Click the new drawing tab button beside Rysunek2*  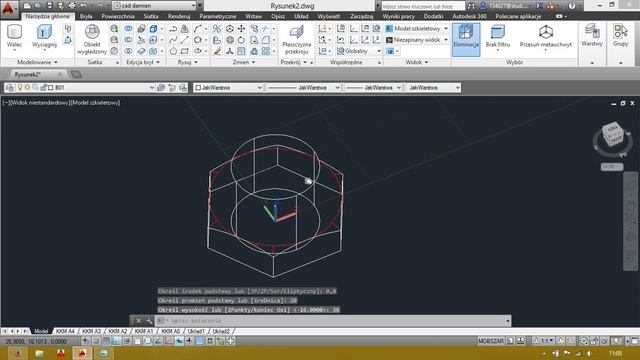[x=76, y=74]
